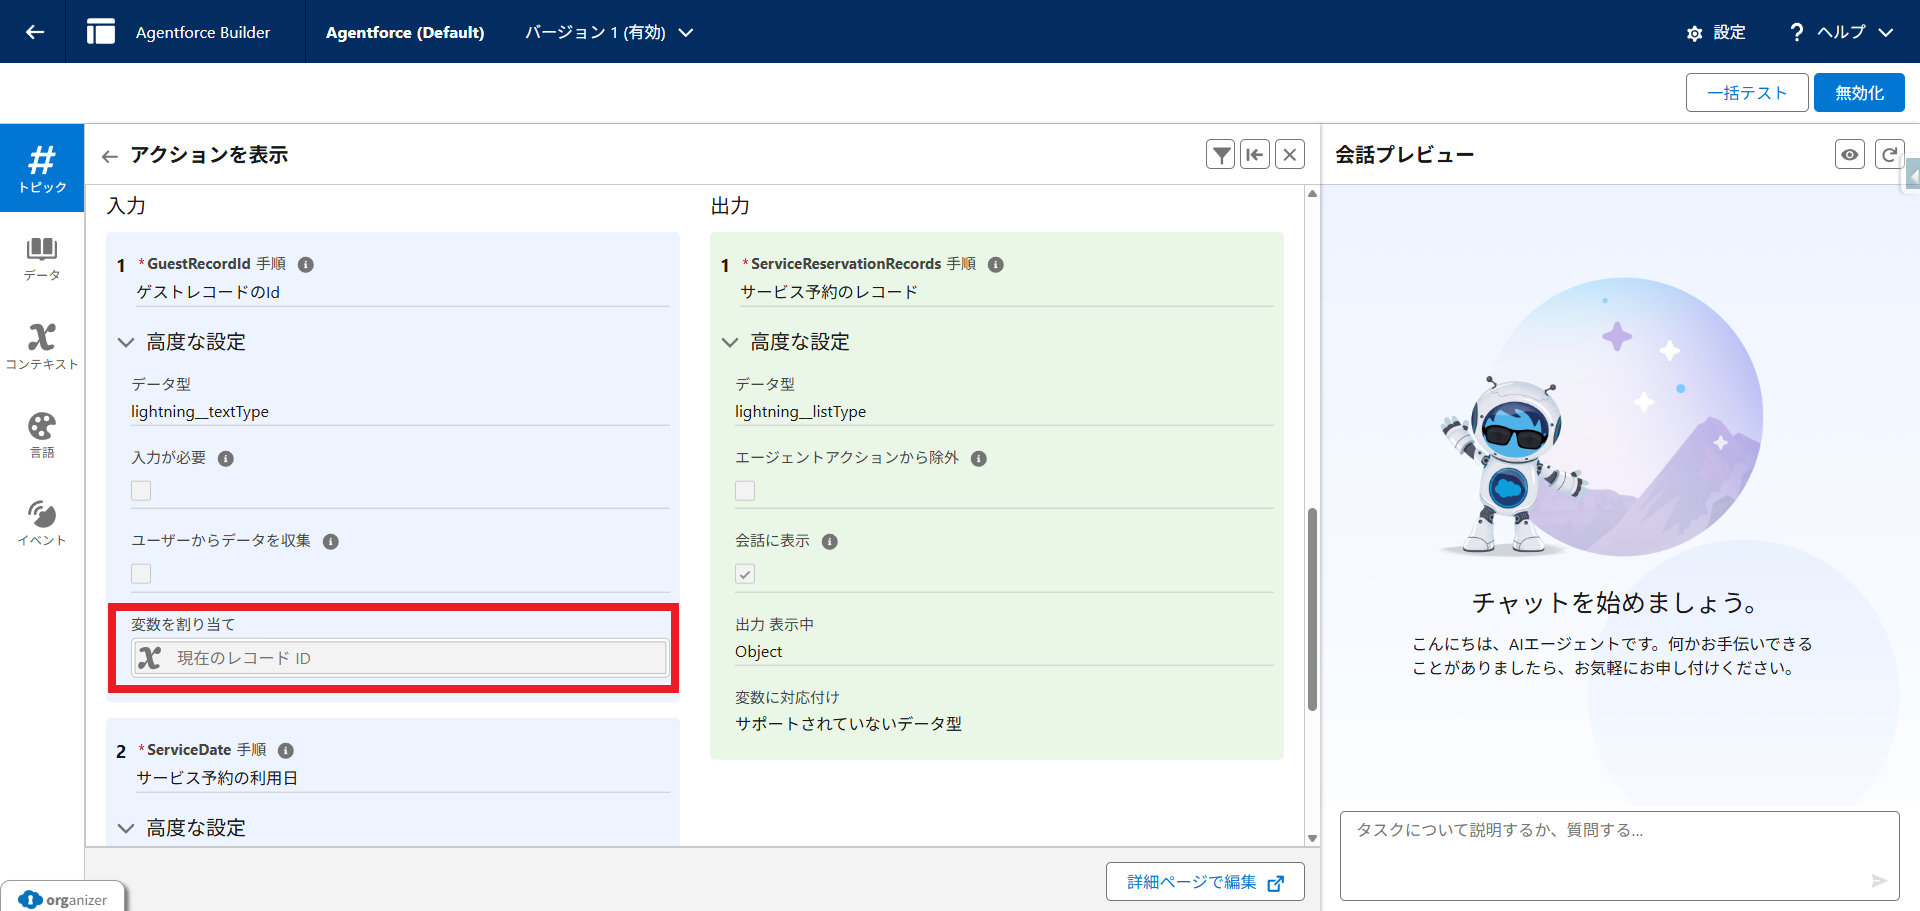This screenshot has height=911, width=1920.
Task: Open the organizer tab at bottom-left
Action: [63, 899]
